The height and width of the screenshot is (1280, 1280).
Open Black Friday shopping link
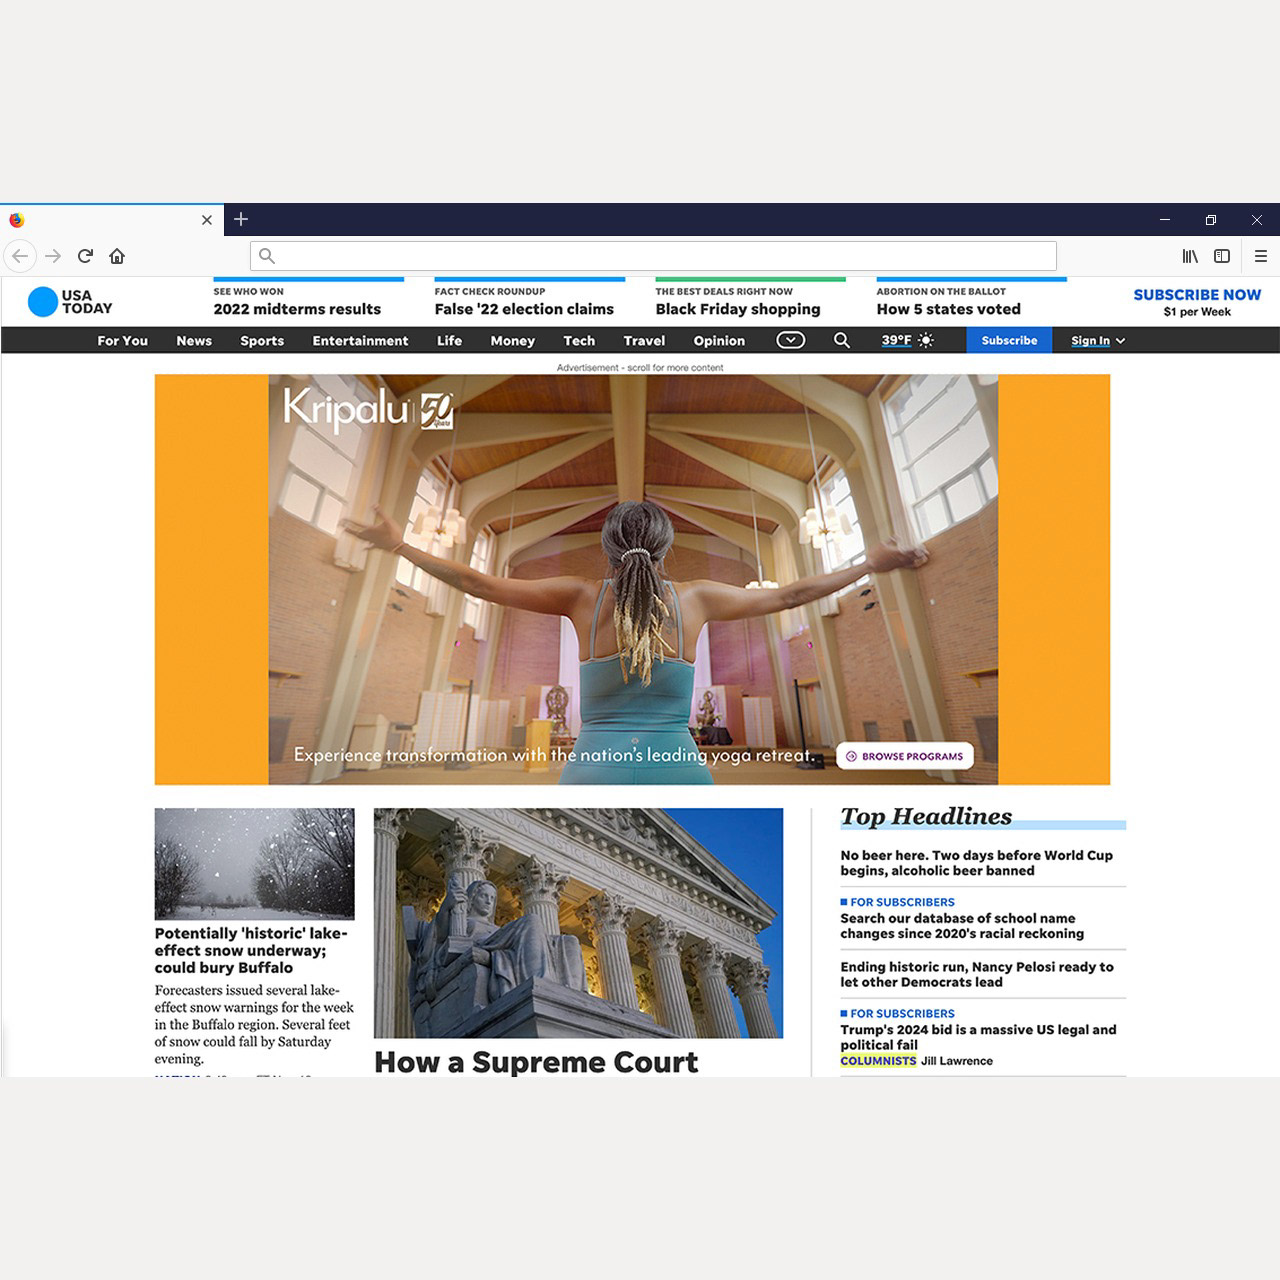[x=738, y=309]
